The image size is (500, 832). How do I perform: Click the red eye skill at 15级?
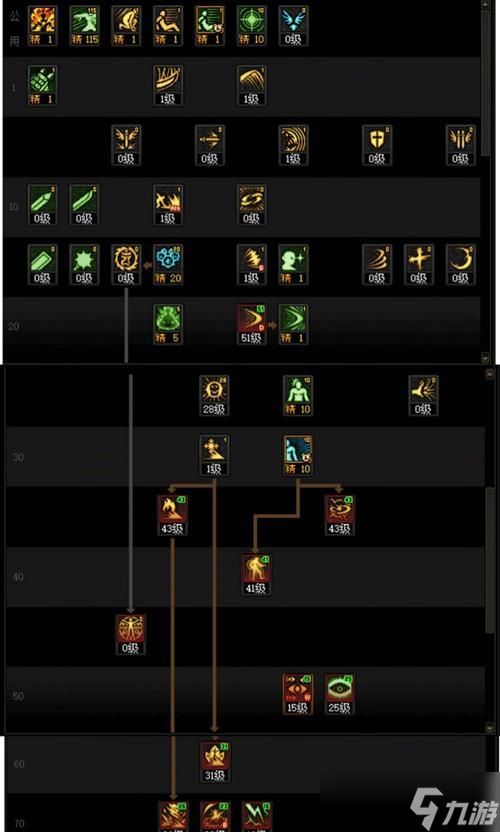point(298,694)
